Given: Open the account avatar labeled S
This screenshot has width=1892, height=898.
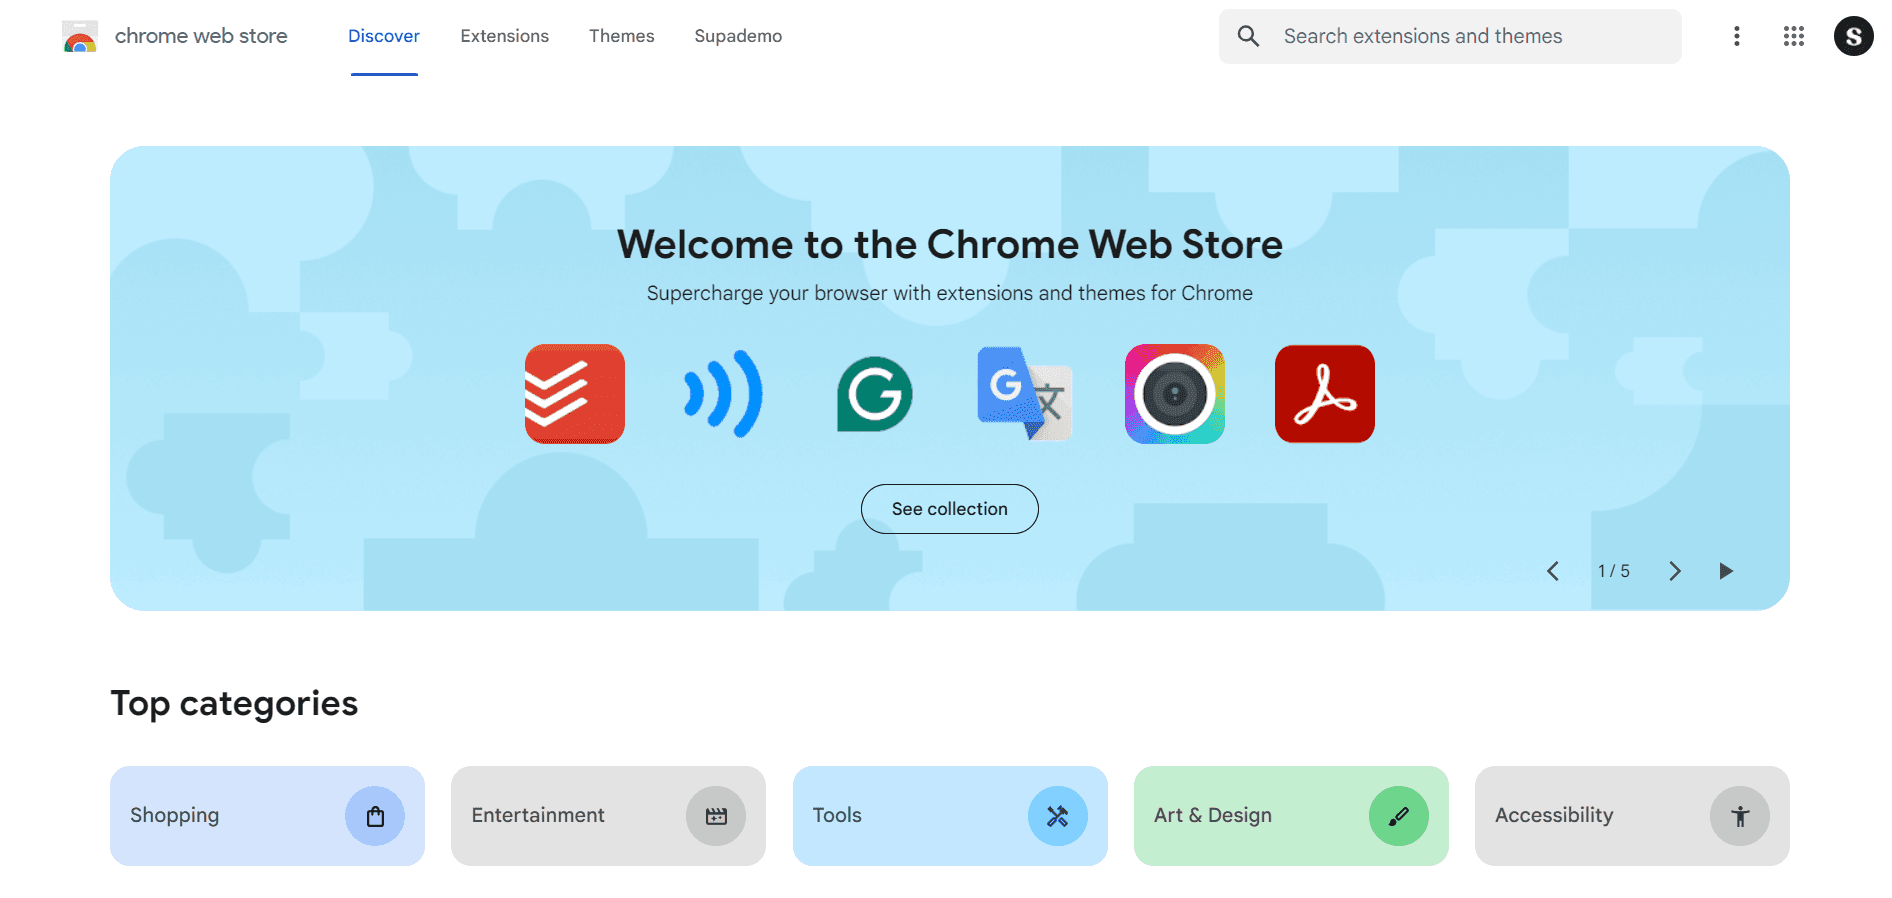Looking at the screenshot, I should point(1854,36).
